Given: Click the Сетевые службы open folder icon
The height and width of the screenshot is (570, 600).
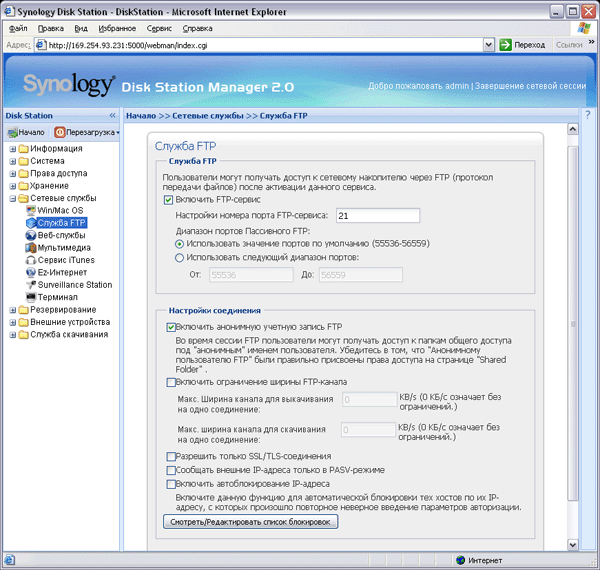Looking at the screenshot, I should pos(23,198).
